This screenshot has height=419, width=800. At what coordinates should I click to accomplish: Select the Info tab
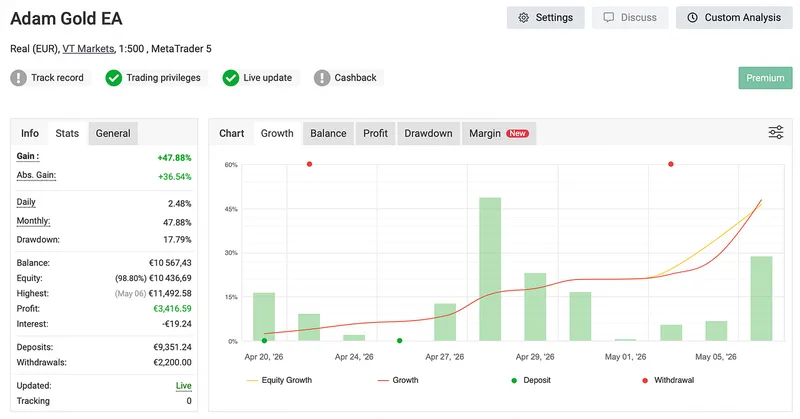pyautogui.click(x=30, y=133)
